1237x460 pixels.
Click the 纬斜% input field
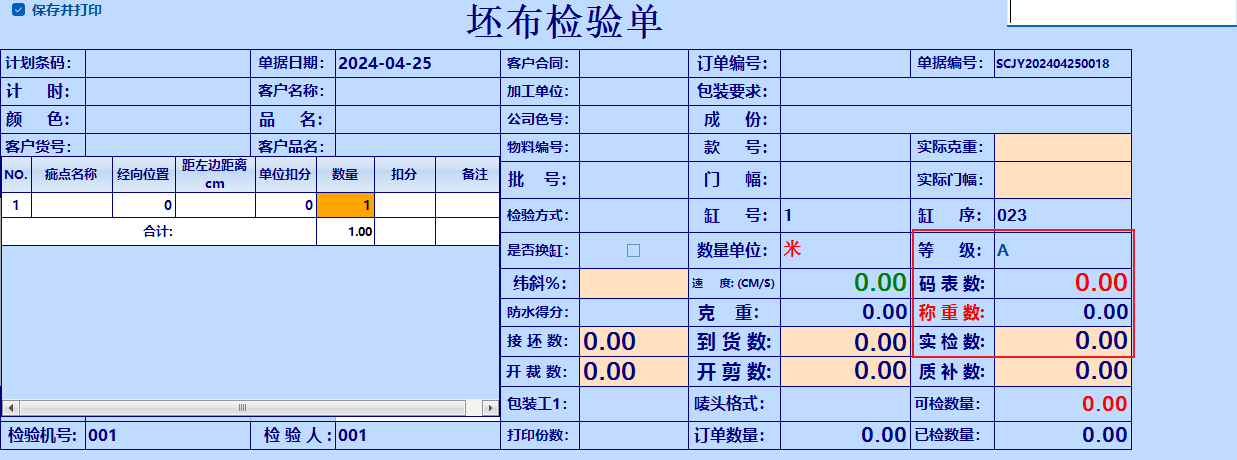[x=633, y=283]
